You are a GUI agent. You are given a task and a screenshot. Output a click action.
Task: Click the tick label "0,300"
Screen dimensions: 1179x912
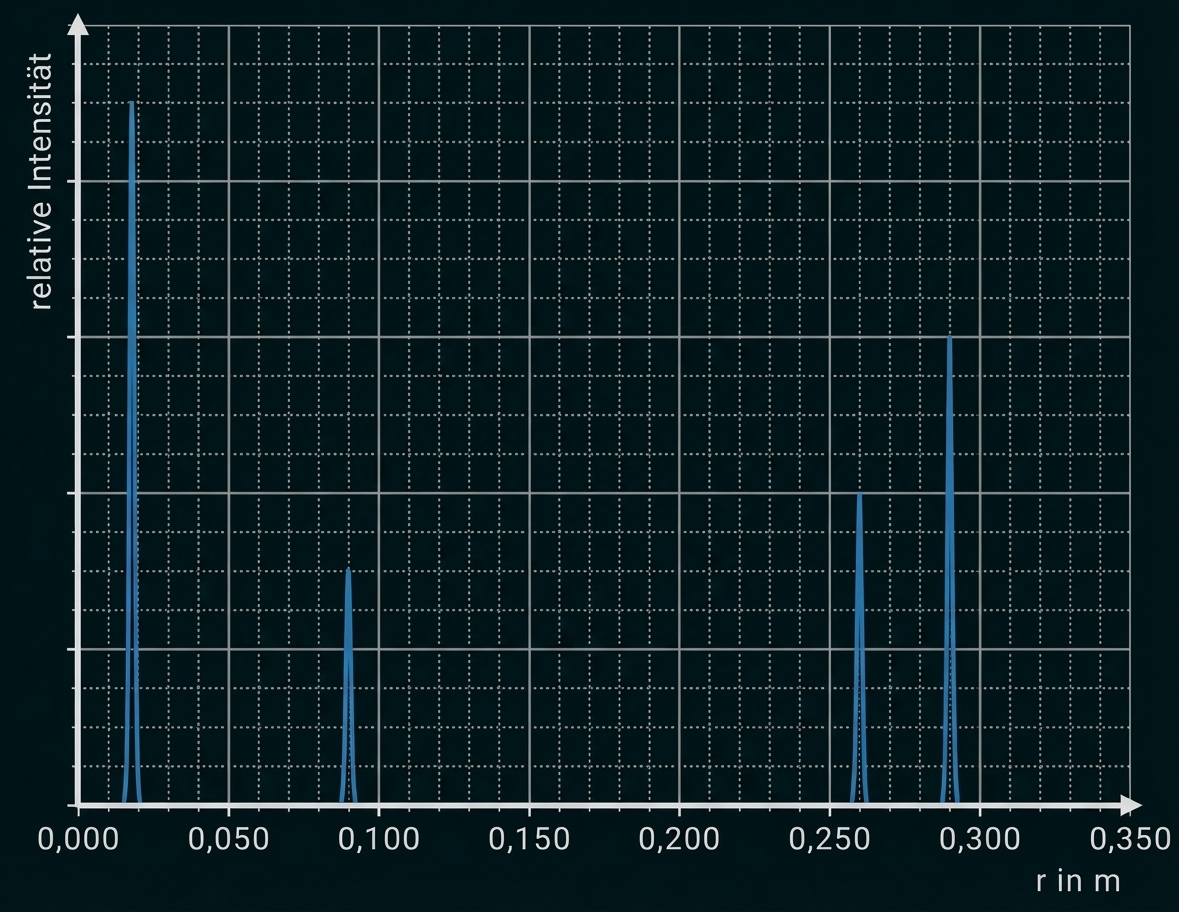click(x=980, y=840)
